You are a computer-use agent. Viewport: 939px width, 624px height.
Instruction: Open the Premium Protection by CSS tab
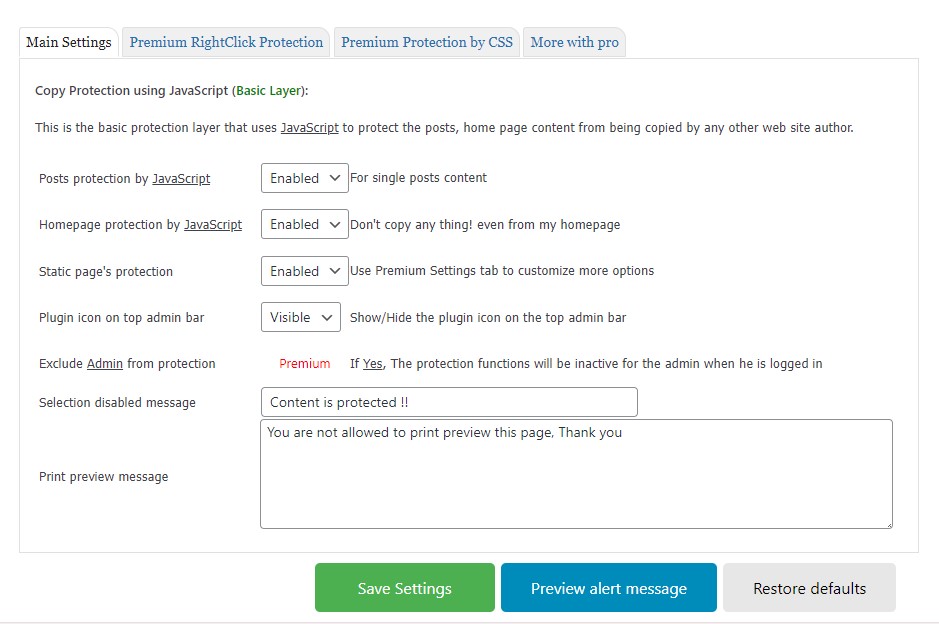[x=427, y=42]
